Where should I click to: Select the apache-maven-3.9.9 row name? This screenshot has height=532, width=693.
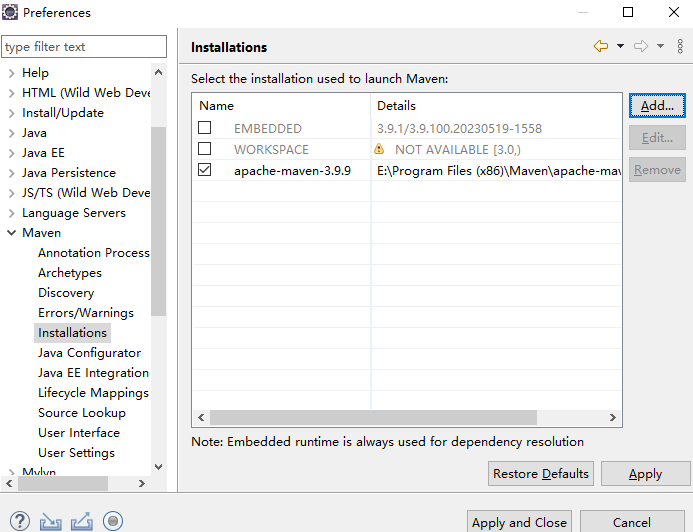coord(292,171)
